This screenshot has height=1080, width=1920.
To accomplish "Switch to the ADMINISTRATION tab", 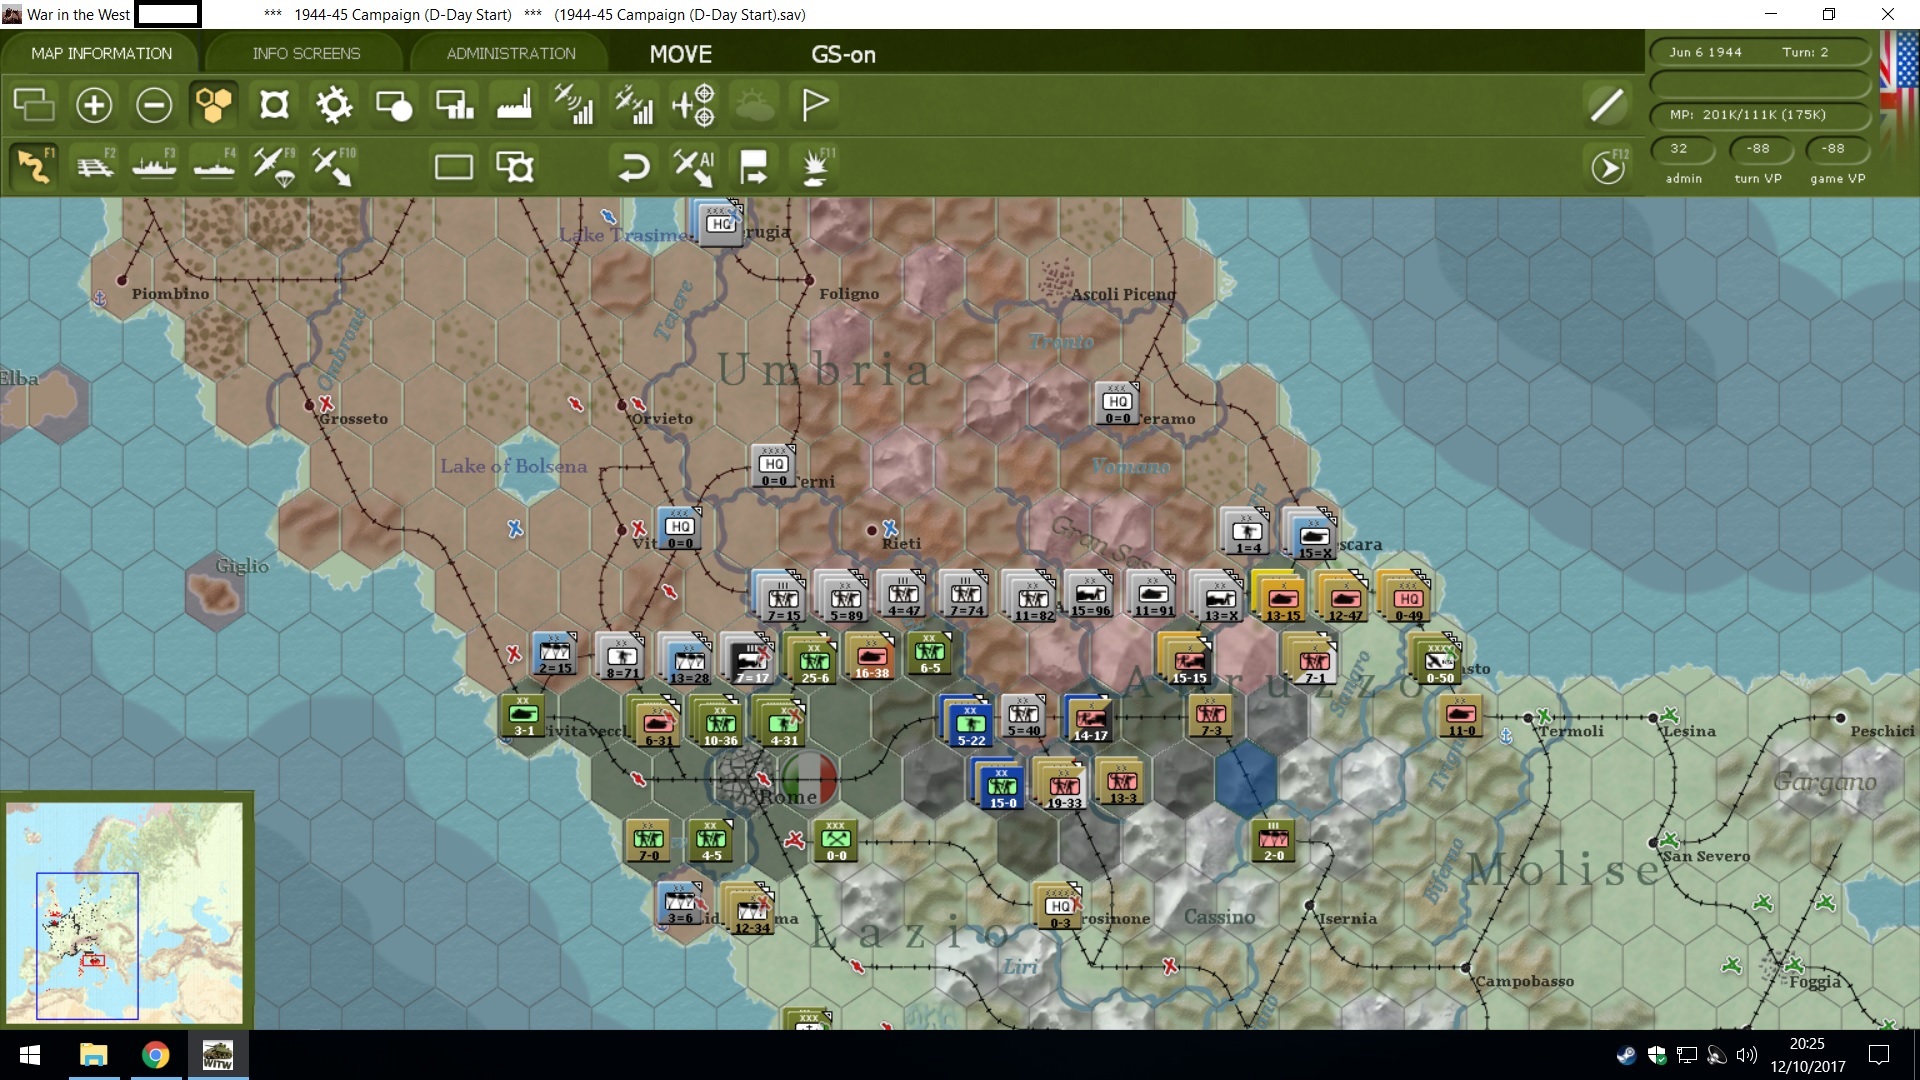I will [x=511, y=54].
